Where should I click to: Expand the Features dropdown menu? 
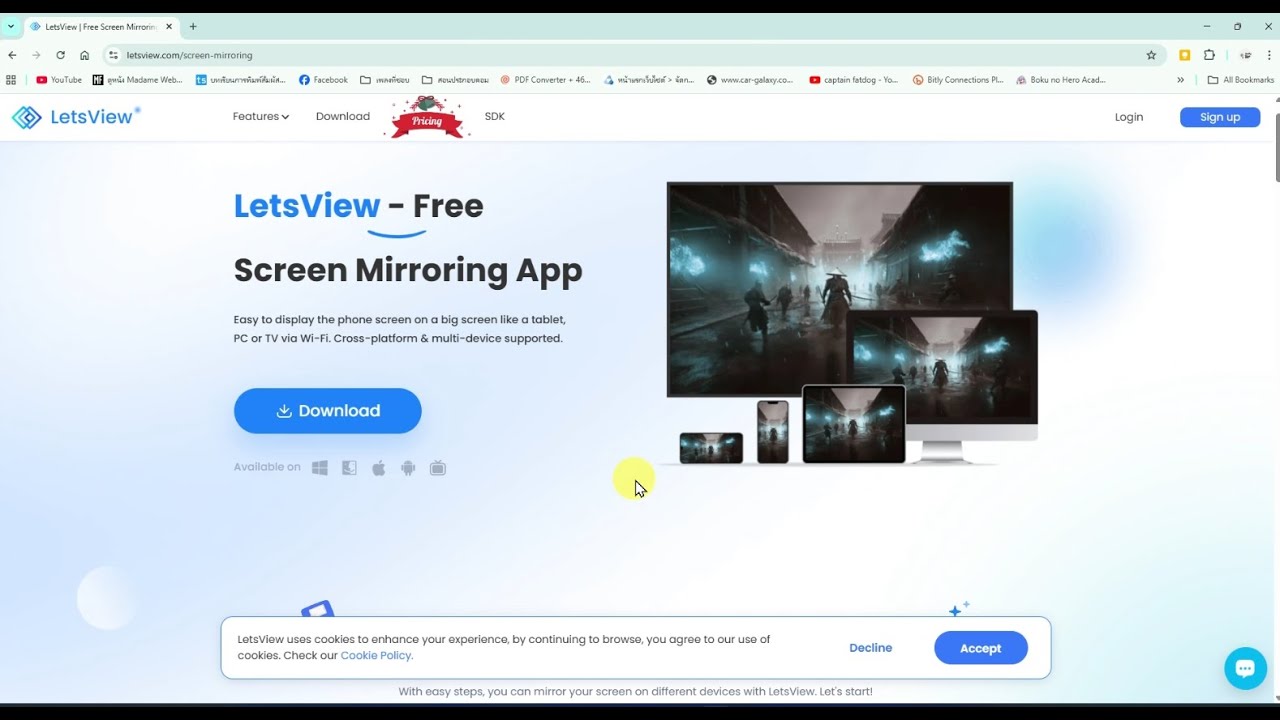(261, 117)
